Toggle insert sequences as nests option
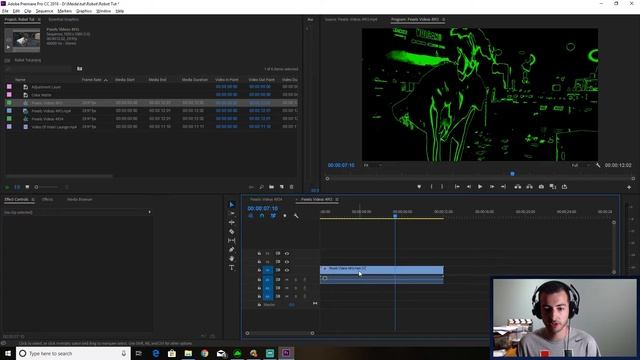Viewport: 640px width, 360px height. (251, 216)
